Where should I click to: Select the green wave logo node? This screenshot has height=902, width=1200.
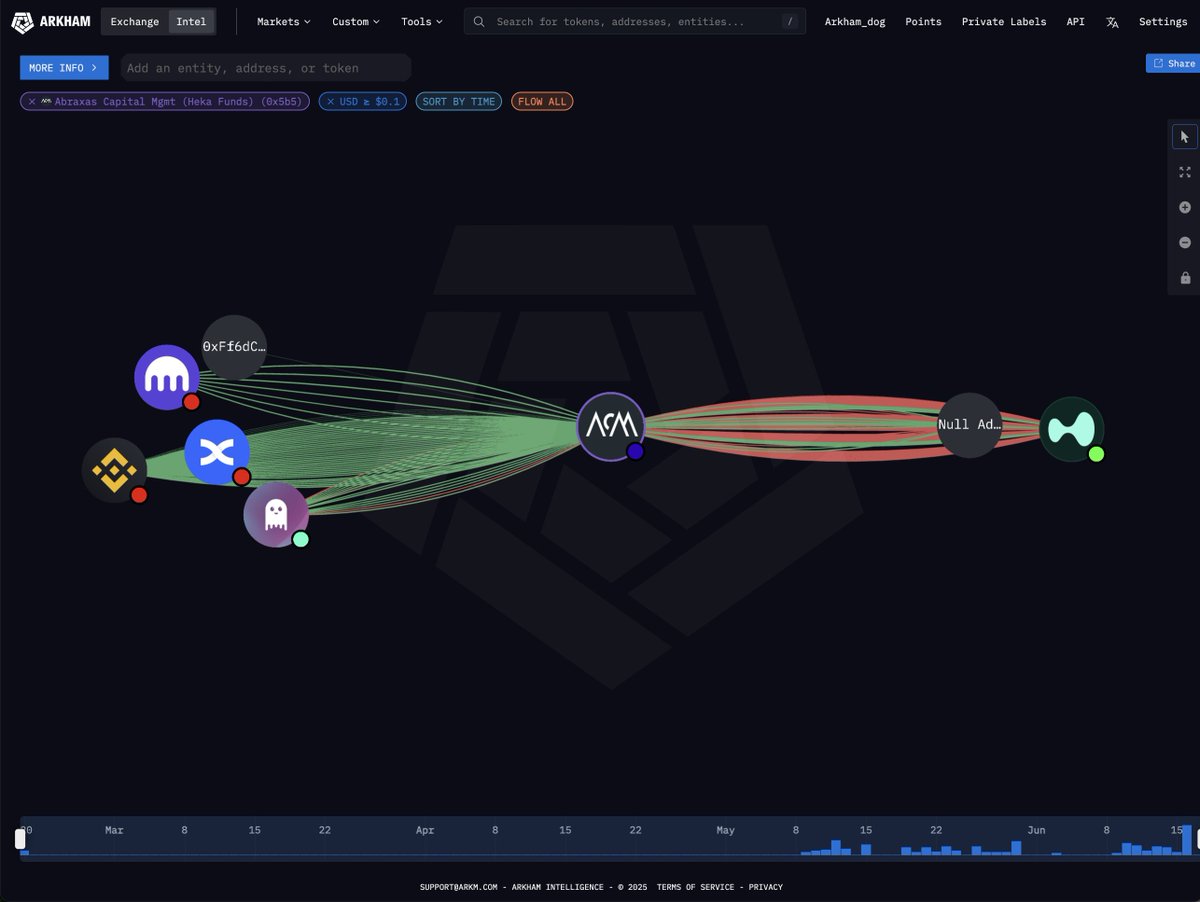pyautogui.click(x=1071, y=429)
